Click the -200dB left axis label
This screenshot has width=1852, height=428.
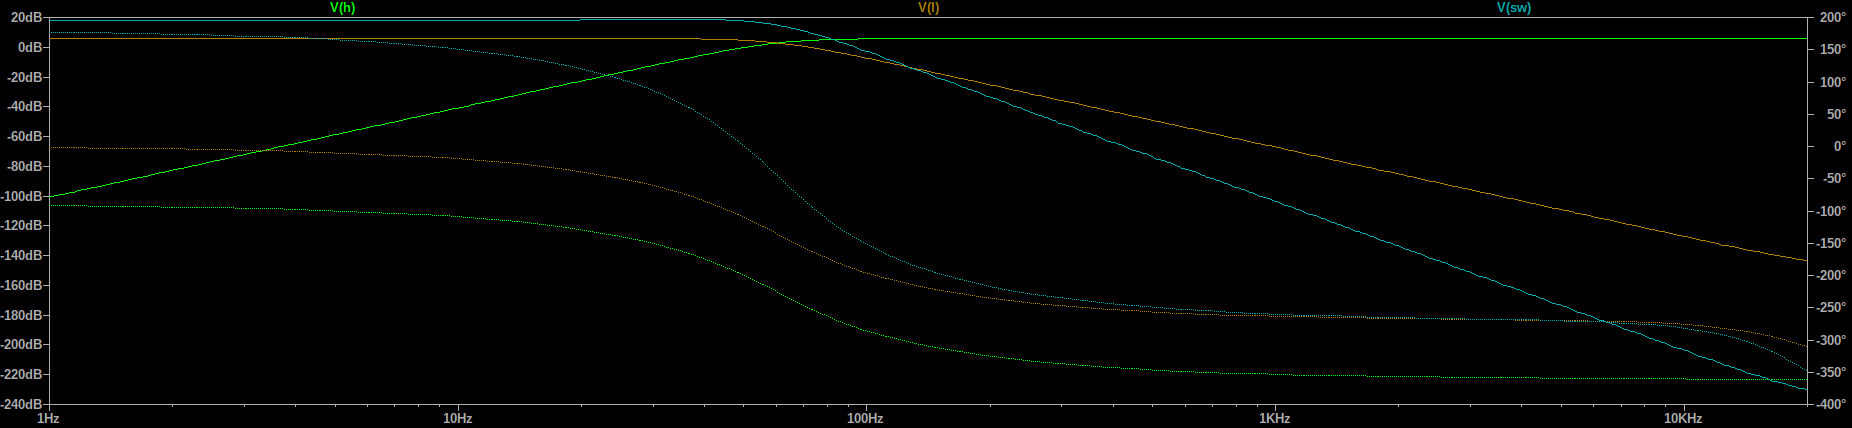point(22,345)
